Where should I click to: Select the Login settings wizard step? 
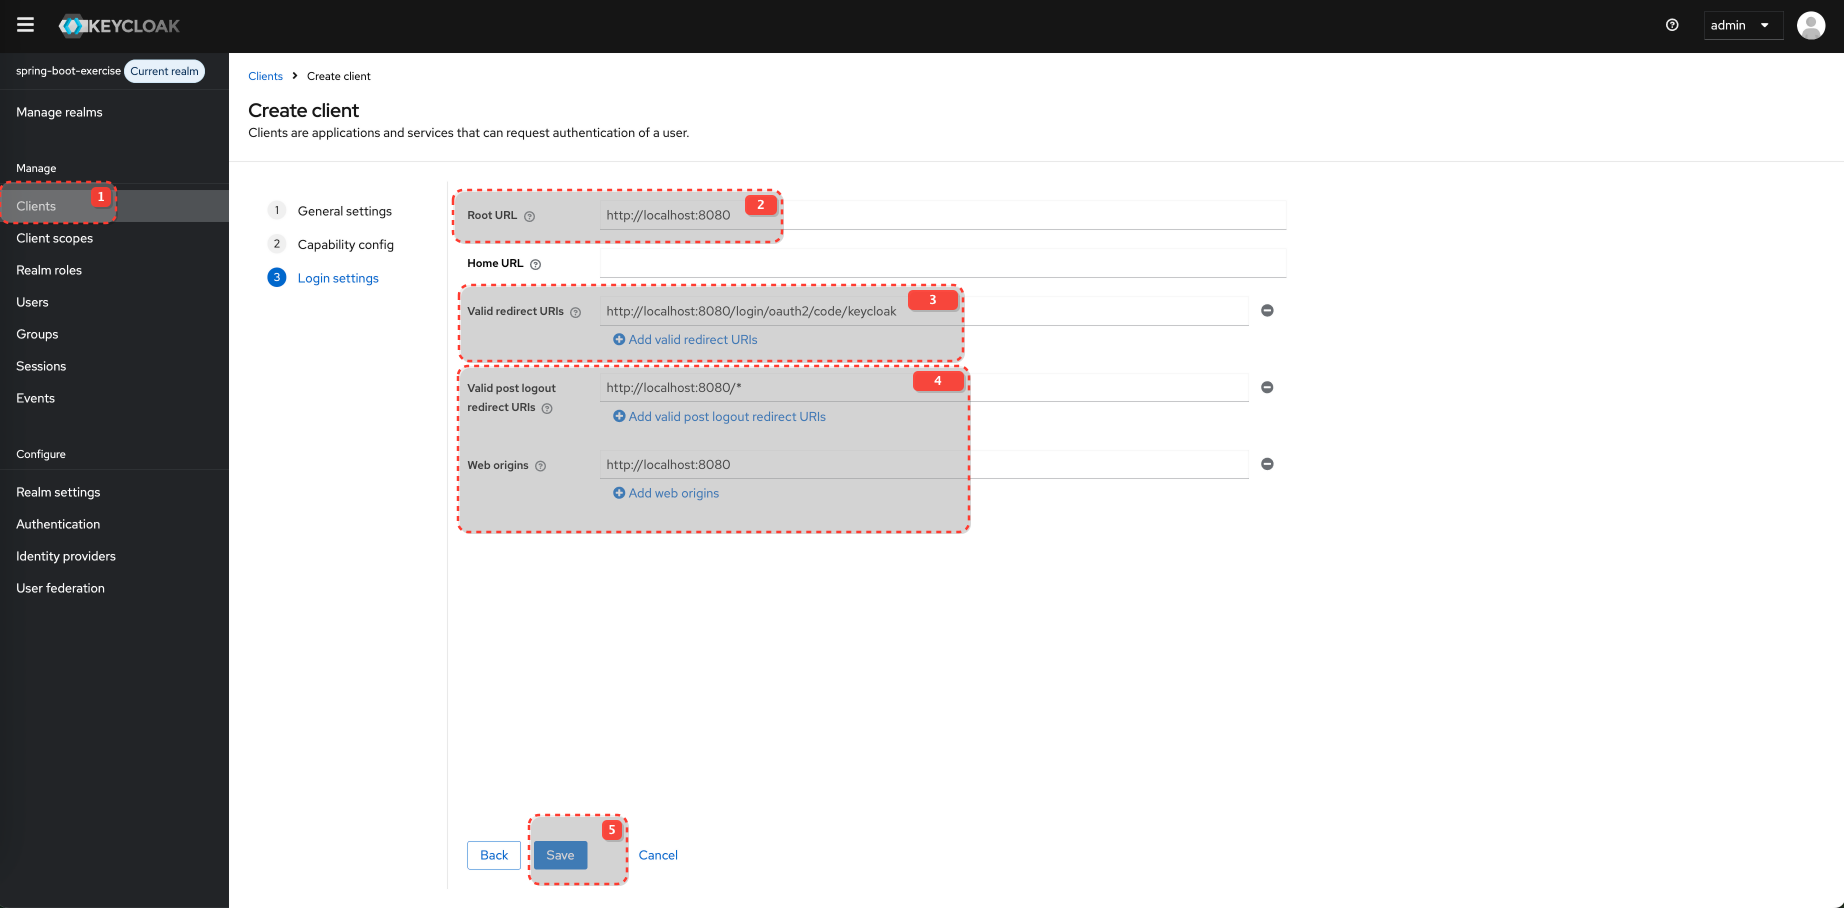click(x=337, y=277)
